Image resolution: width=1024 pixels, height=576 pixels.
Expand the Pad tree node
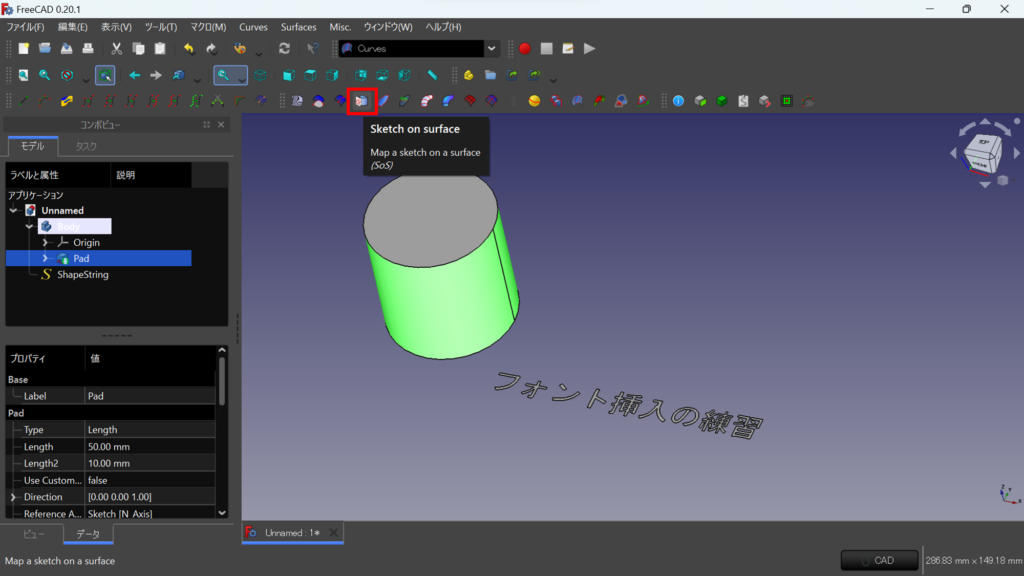pyautogui.click(x=45, y=259)
